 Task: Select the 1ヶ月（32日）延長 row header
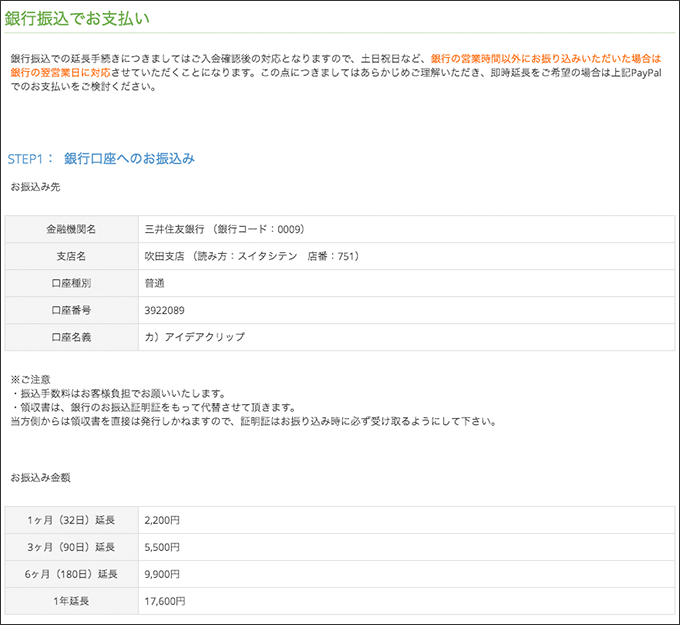coord(72,520)
